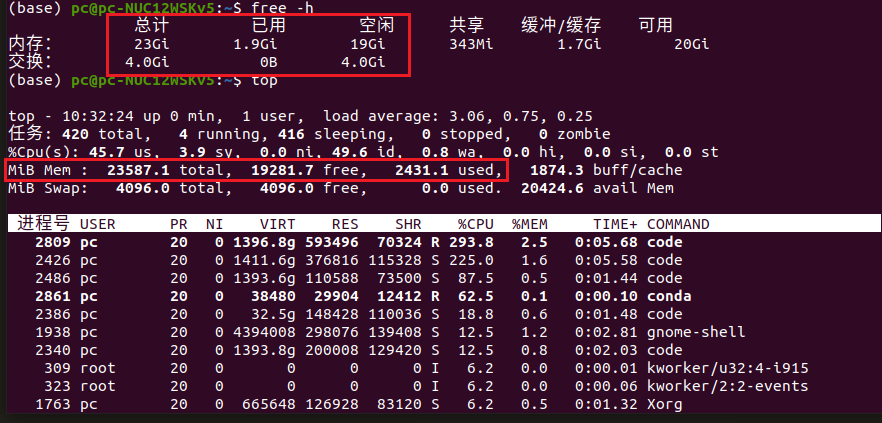
Task: Click the 420 total tasks value
Action: click(75, 134)
